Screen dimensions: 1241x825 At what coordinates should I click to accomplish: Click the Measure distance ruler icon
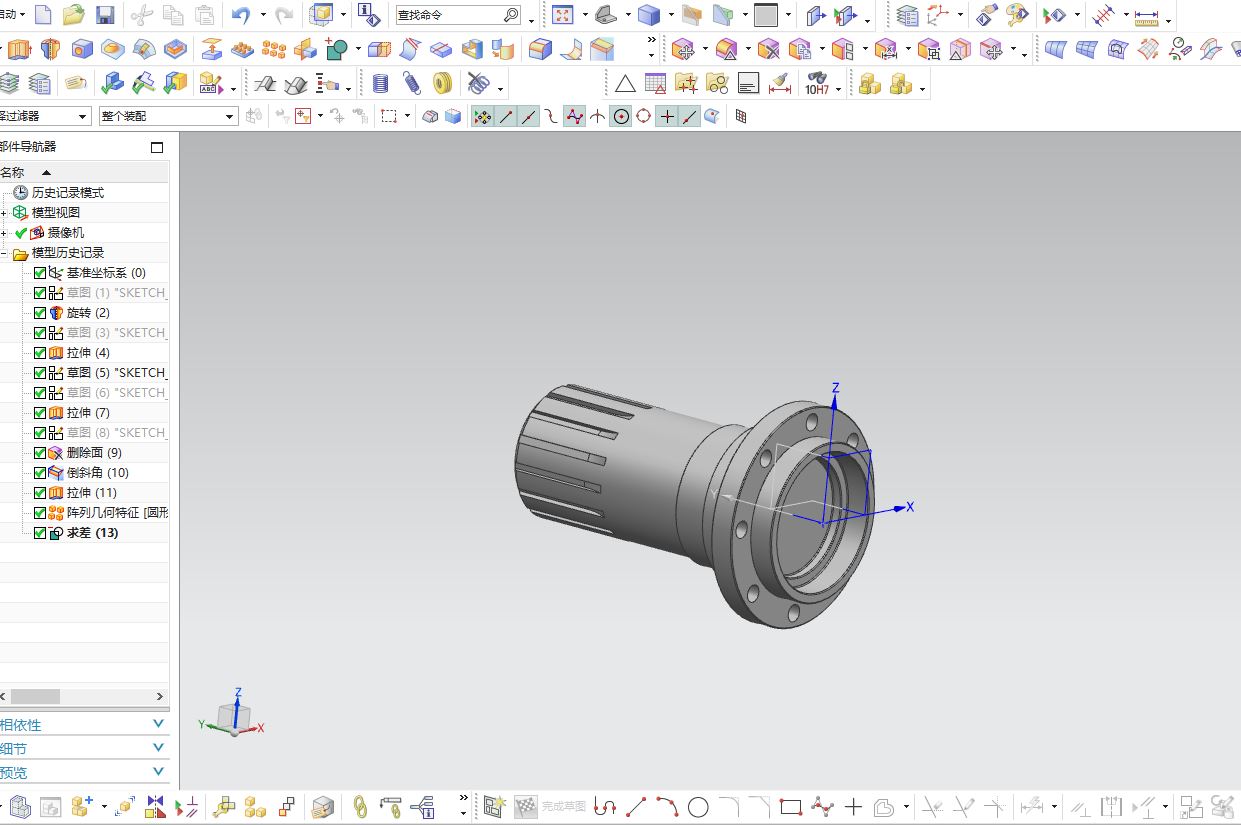pos(1146,15)
